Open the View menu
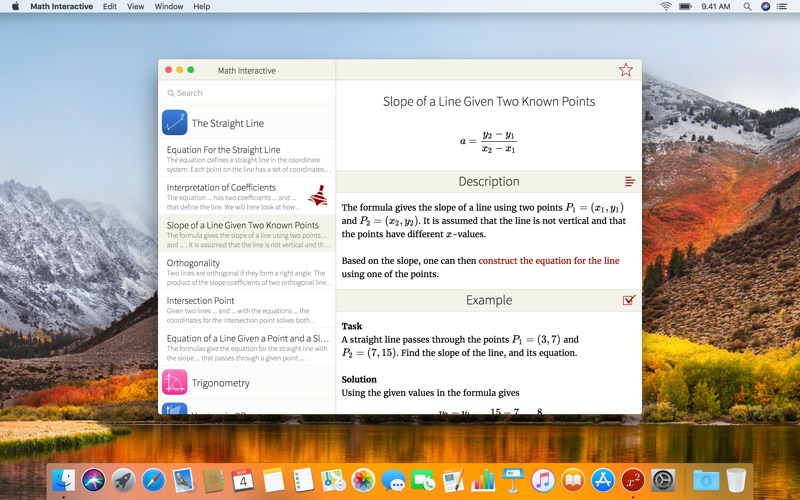Screen dimensions: 800x500 (x=135, y=6)
